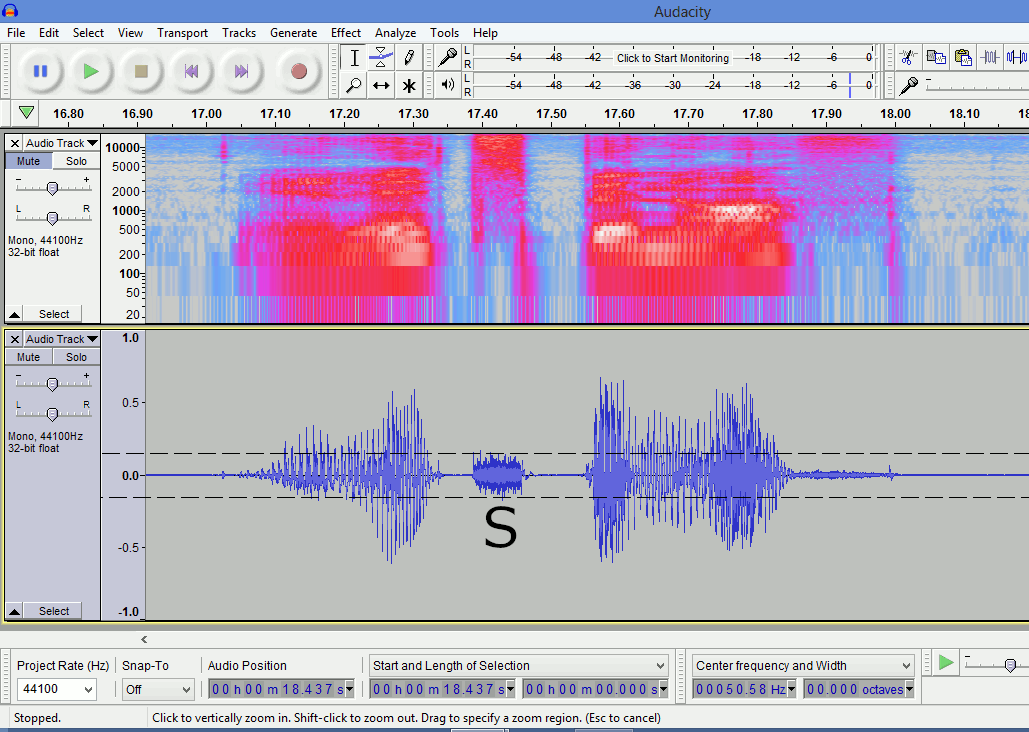The width and height of the screenshot is (1029, 732).
Task: Open Start and Length of Selection dropdown
Action: coord(518,666)
